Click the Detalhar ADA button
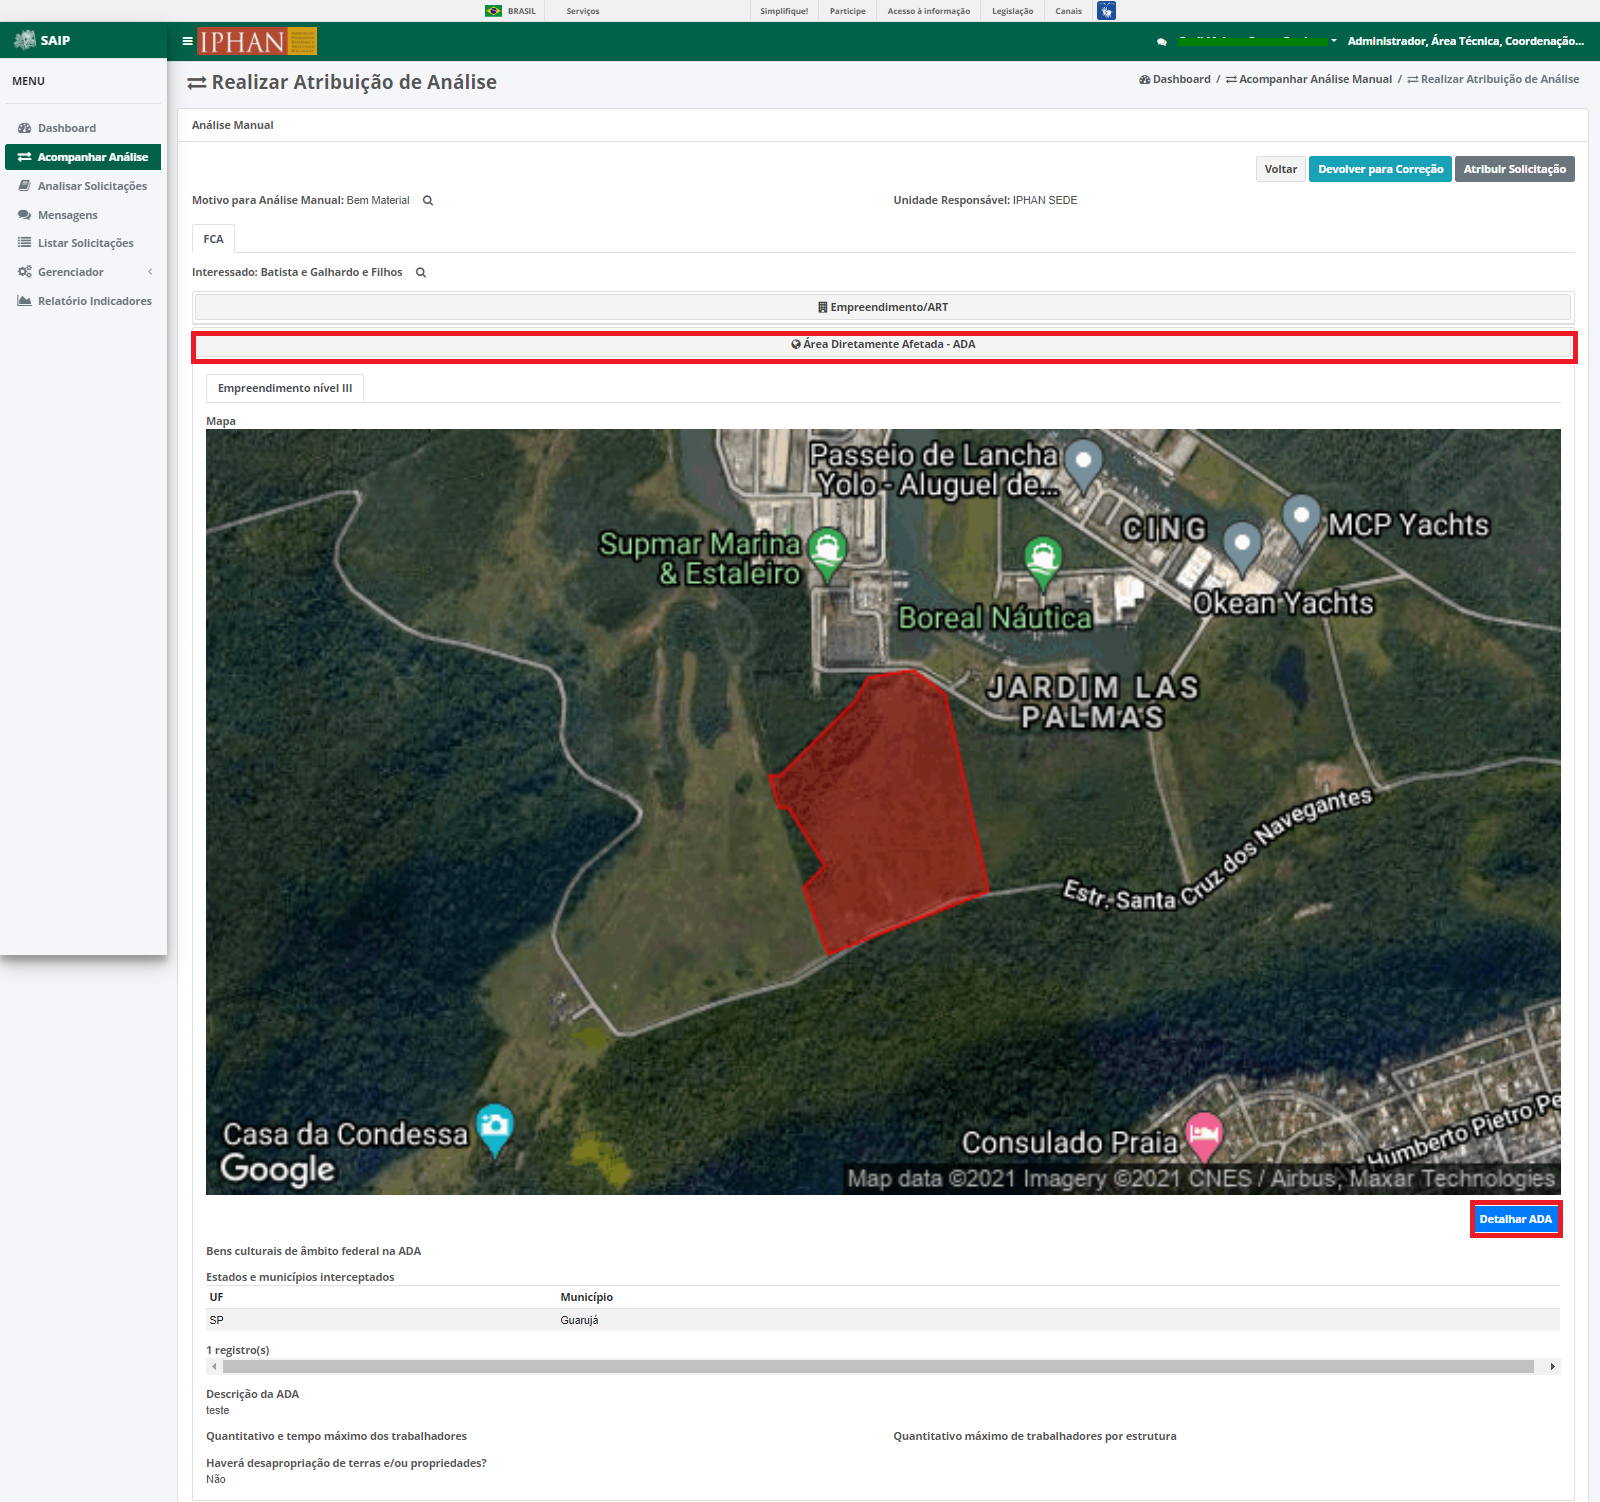Image resolution: width=1600 pixels, height=1502 pixels. (x=1516, y=1219)
